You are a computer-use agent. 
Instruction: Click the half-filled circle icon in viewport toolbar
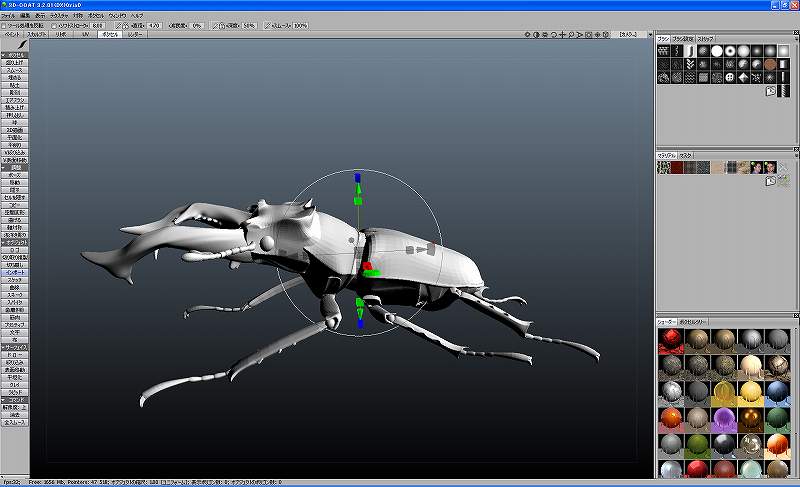pyautogui.click(x=536, y=35)
